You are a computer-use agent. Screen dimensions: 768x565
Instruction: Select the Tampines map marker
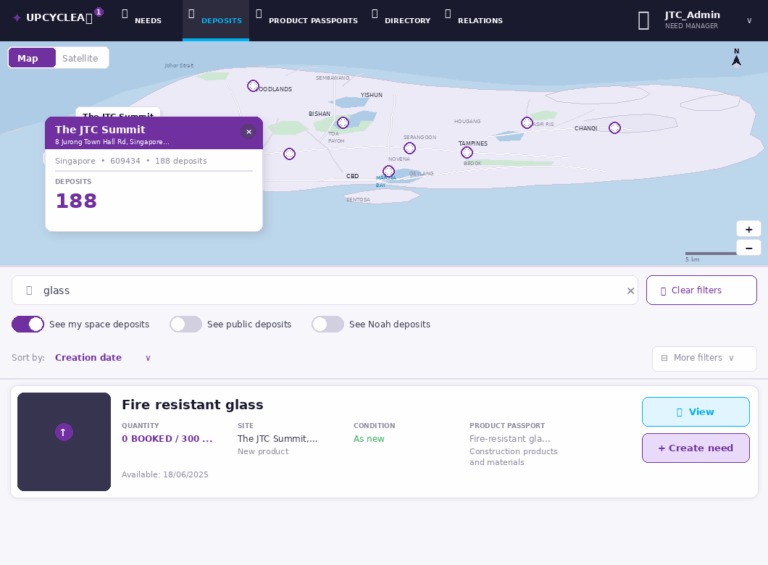(x=467, y=153)
